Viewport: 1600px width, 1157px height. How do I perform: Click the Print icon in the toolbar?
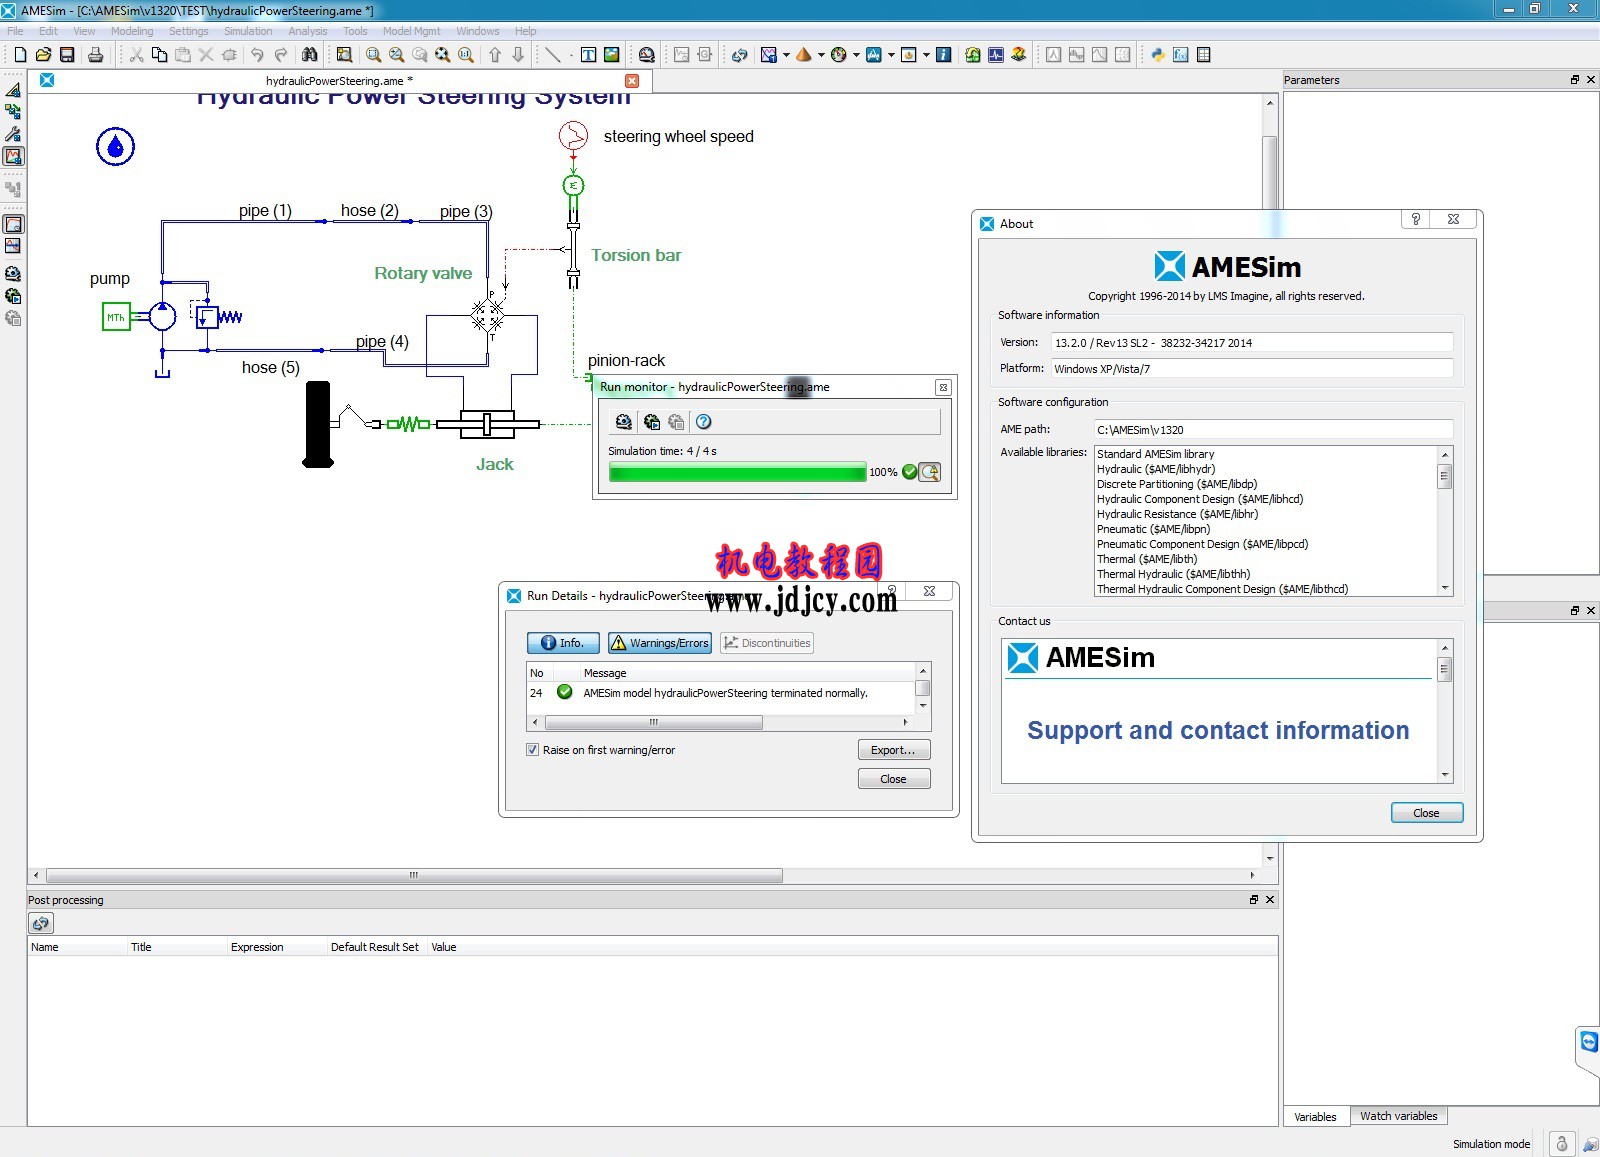point(95,55)
